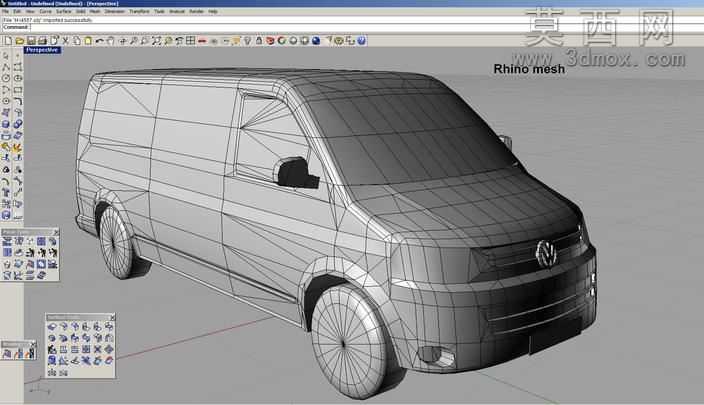Click the Cut scissors icon
The height and width of the screenshot is (405, 704).
click(x=66, y=41)
